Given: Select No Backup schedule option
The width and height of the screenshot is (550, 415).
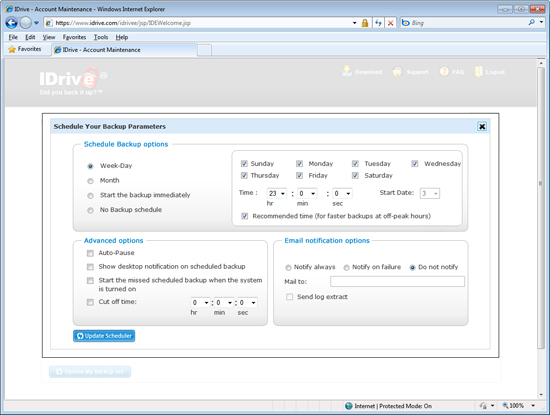Looking at the screenshot, I should coord(90,210).
